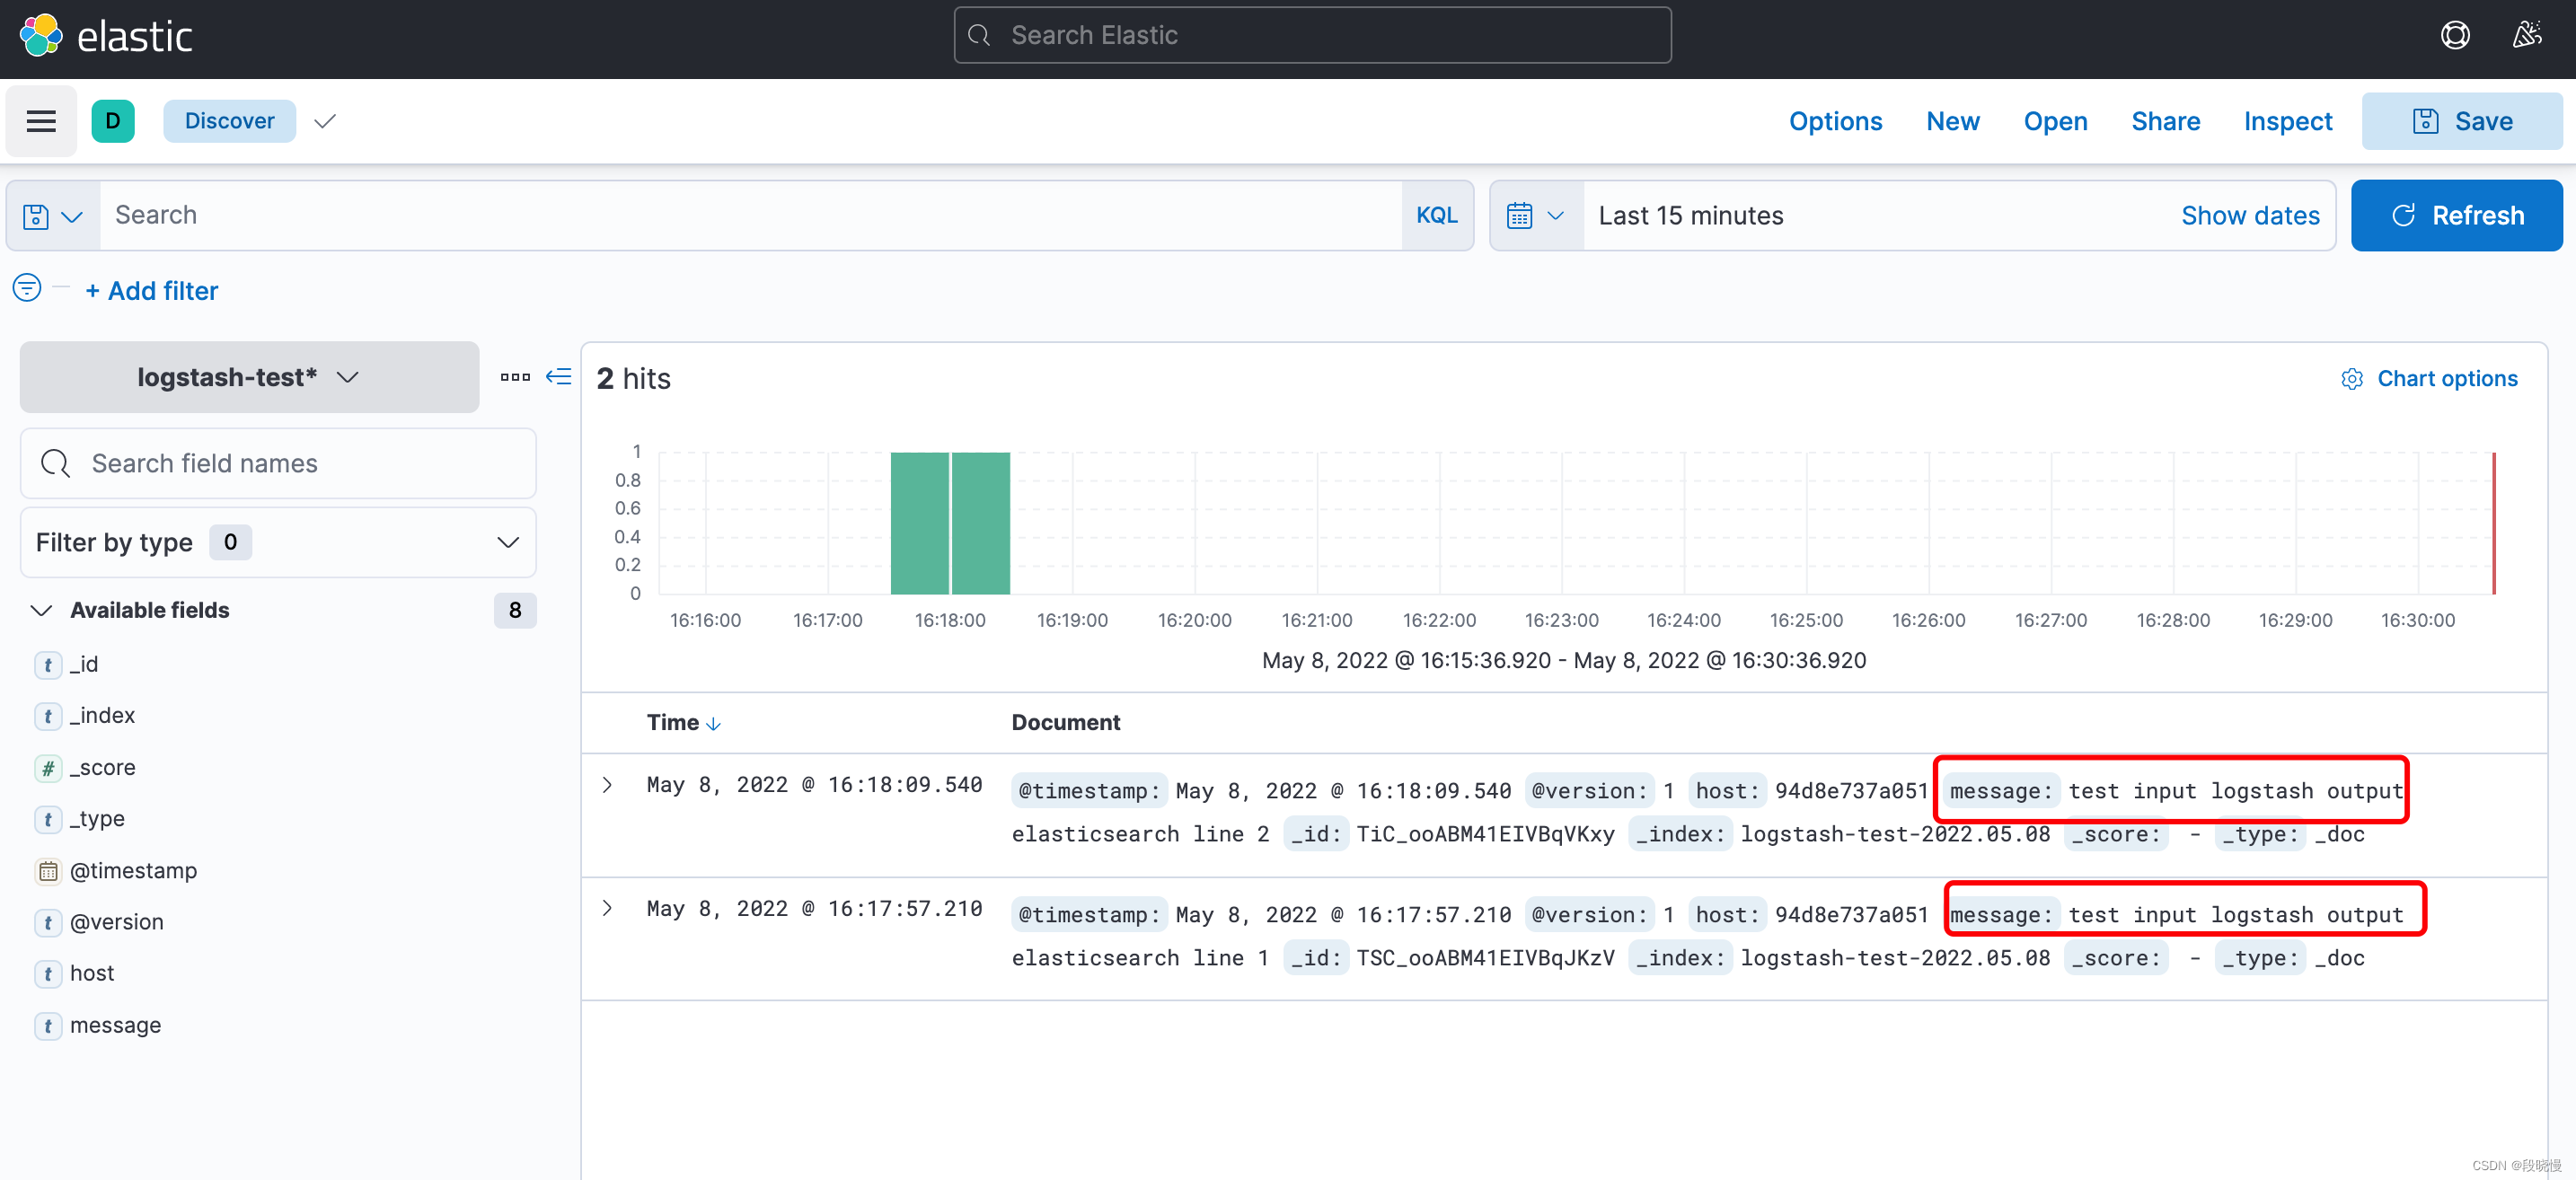Click the _score number type icon

pos(48,768)
